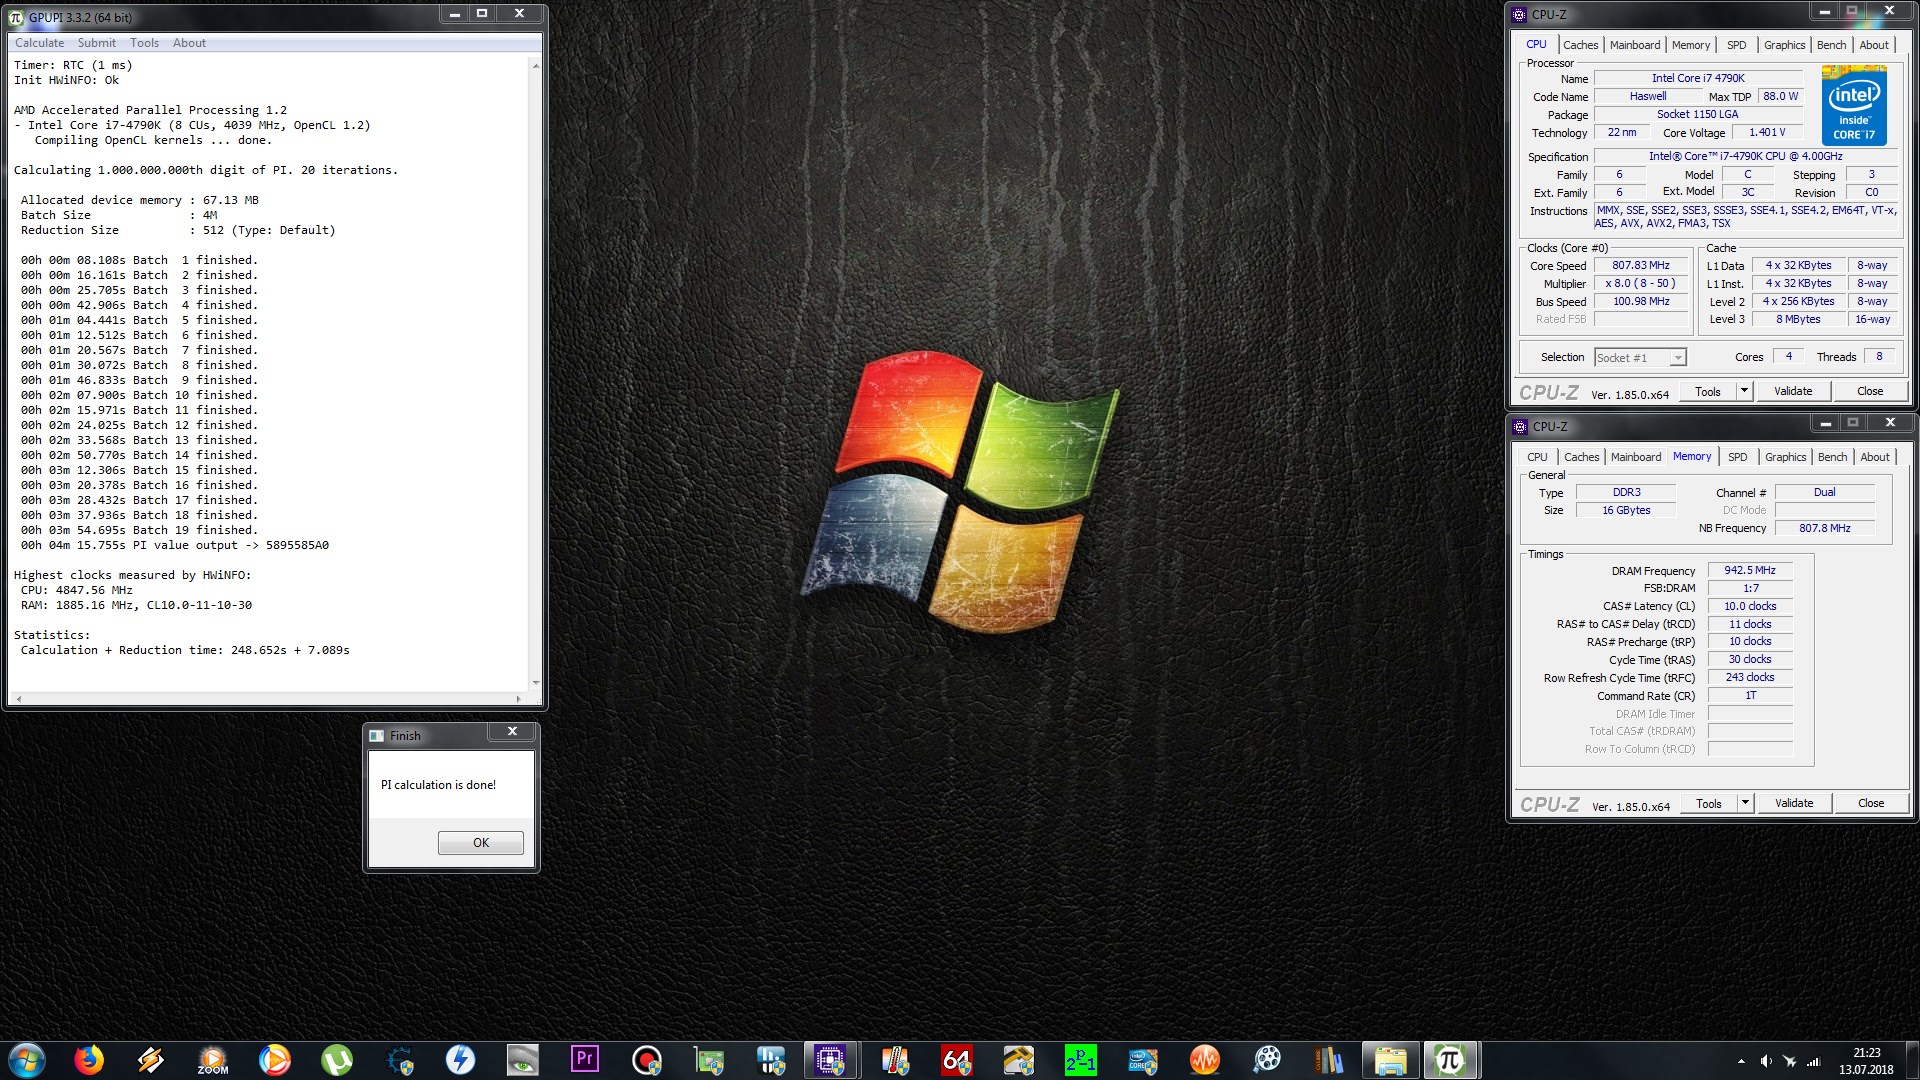Open uTorrent from the taskbar
Viewport: 1920px width, 1080px height.
[x=337, y=1060]
